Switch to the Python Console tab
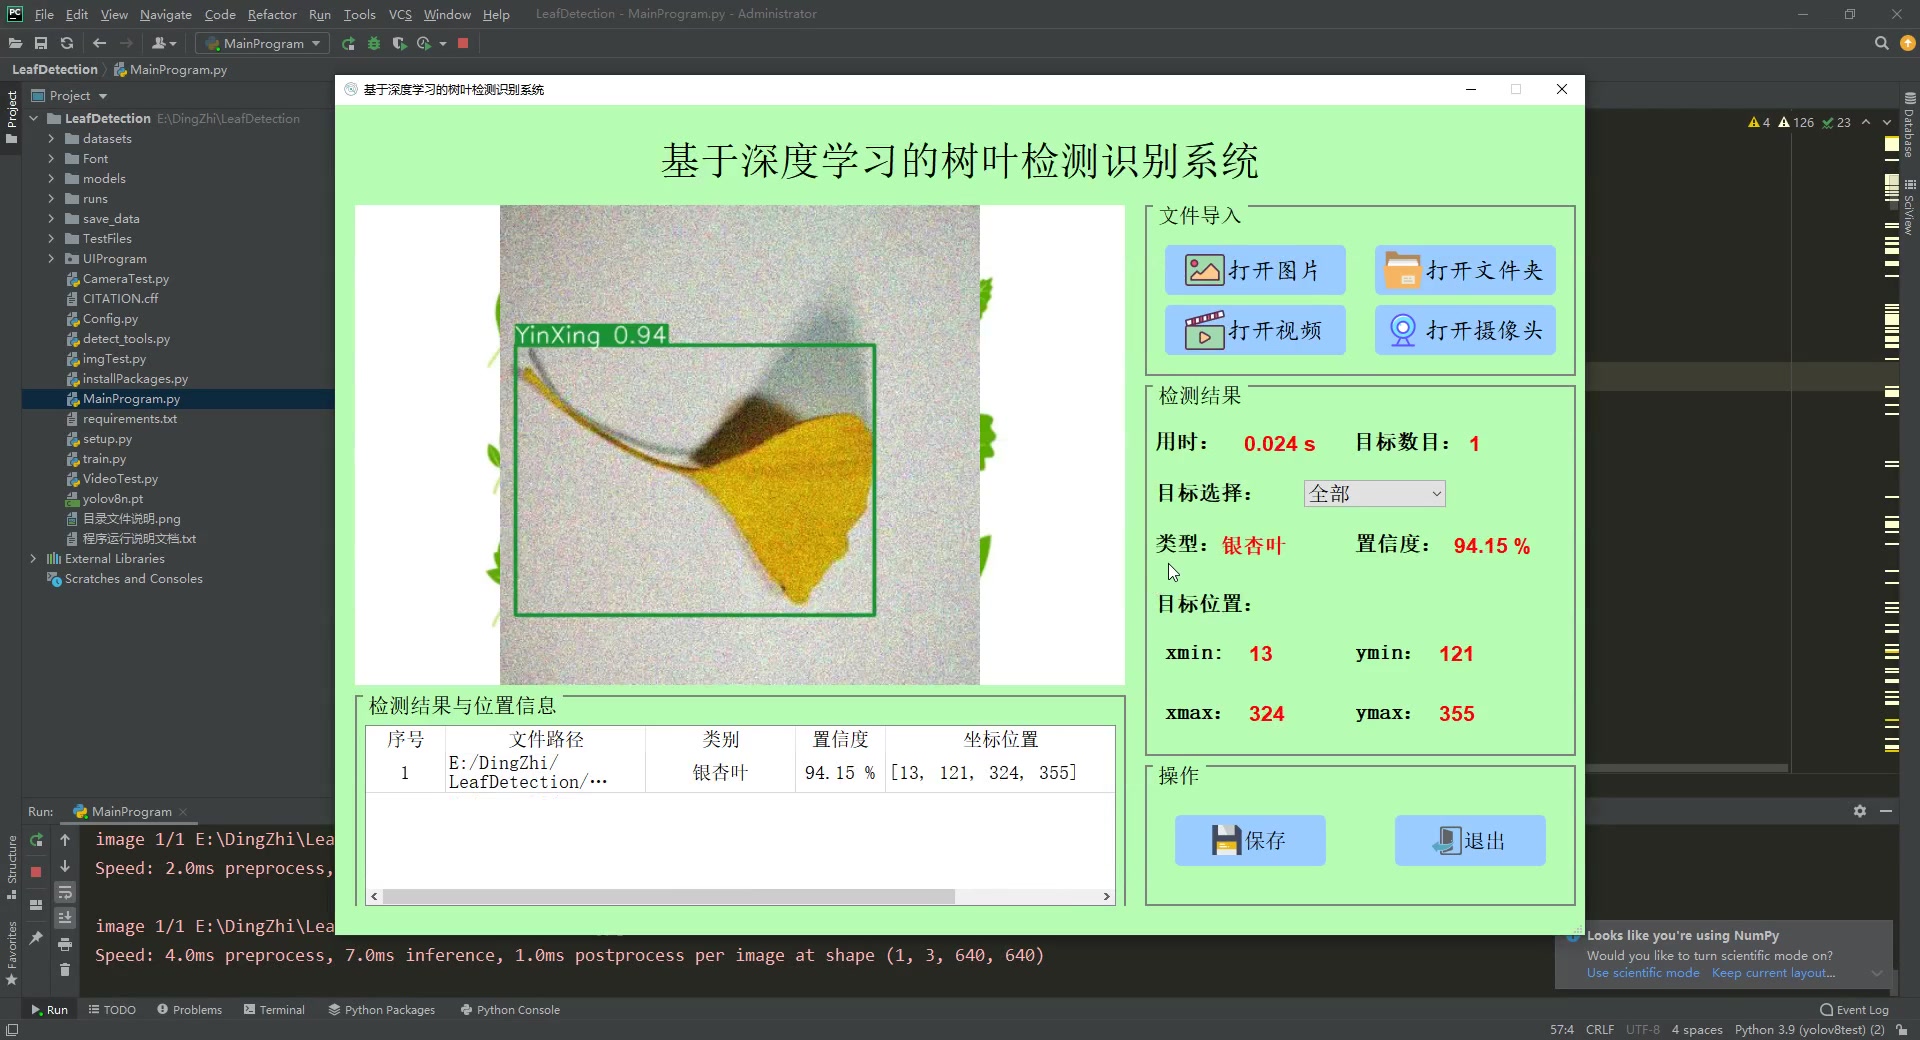 pos(510,1009)
